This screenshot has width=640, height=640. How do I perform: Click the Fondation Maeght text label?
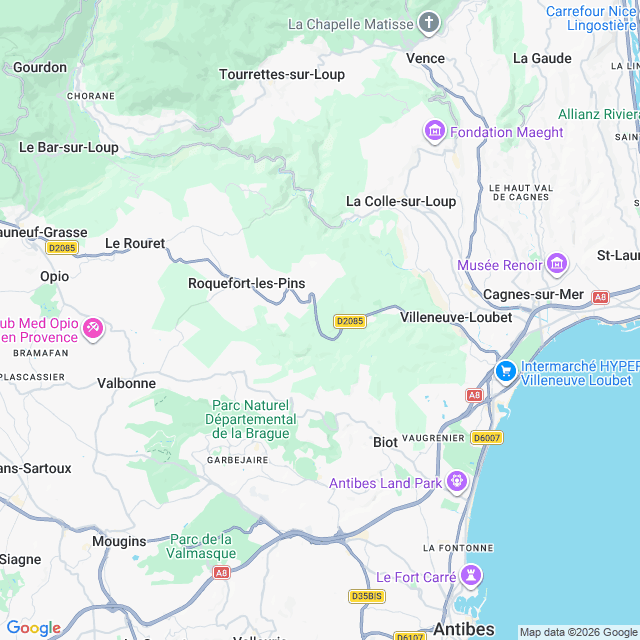[x=507, y=132]
